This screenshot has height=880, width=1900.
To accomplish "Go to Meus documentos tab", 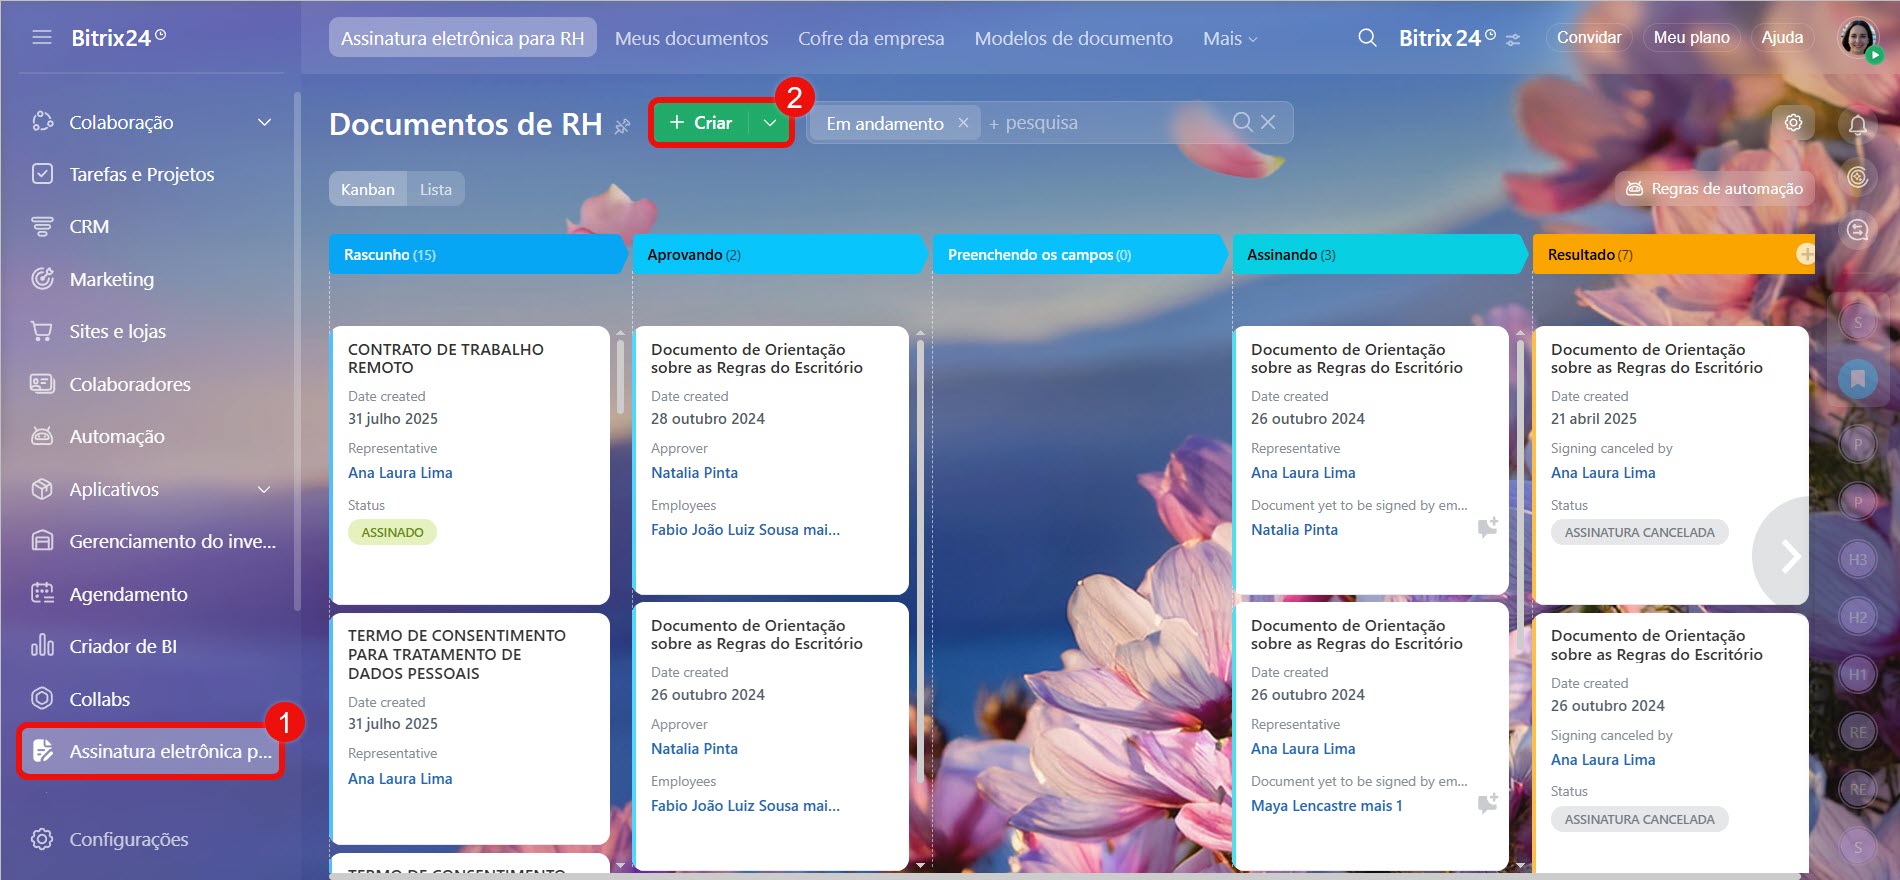I will tap(691, 38).
